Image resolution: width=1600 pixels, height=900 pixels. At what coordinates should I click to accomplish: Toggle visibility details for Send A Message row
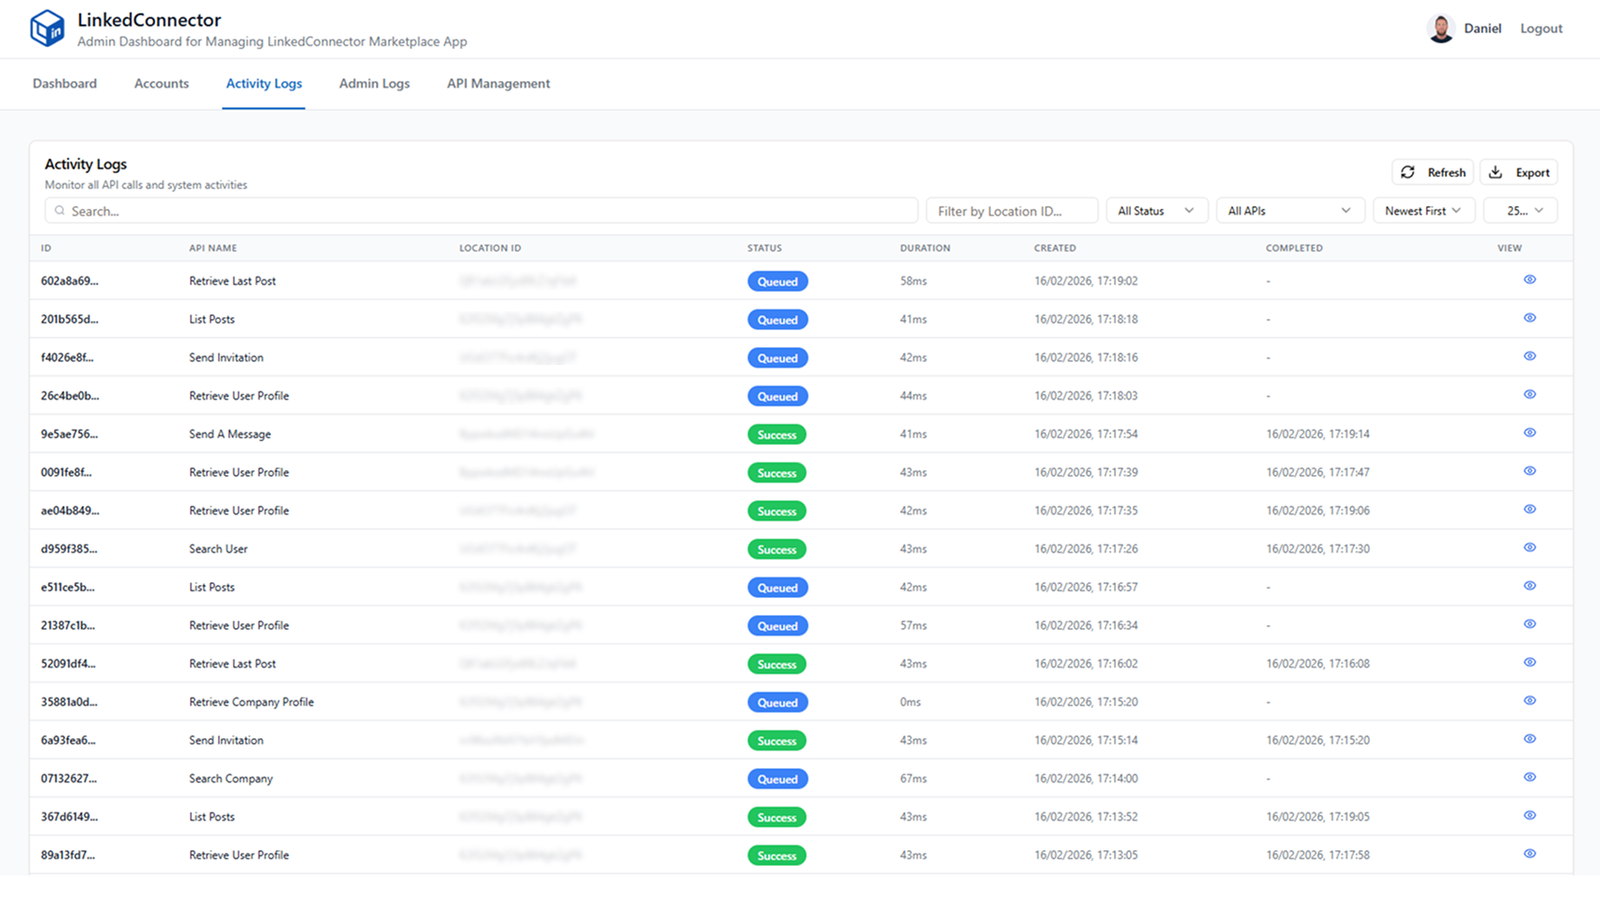click(1530, 433)
